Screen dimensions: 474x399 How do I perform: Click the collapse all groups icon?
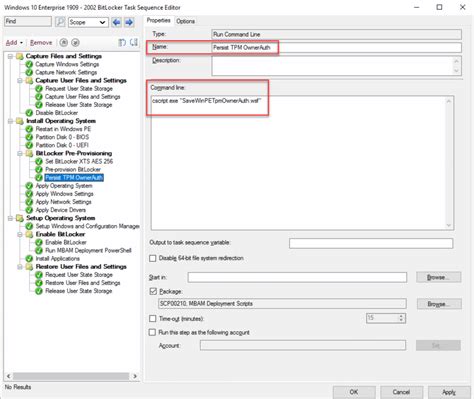click(134, 42)
